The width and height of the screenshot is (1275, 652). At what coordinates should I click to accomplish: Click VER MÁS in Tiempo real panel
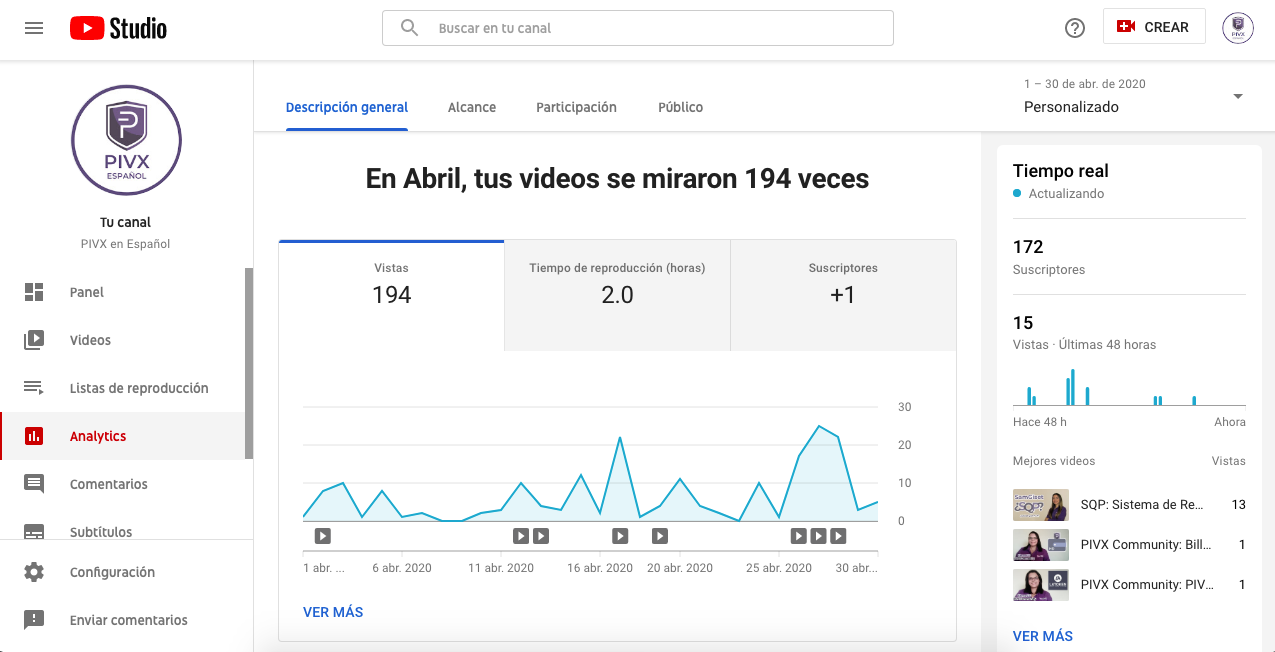click(1043, 636)
